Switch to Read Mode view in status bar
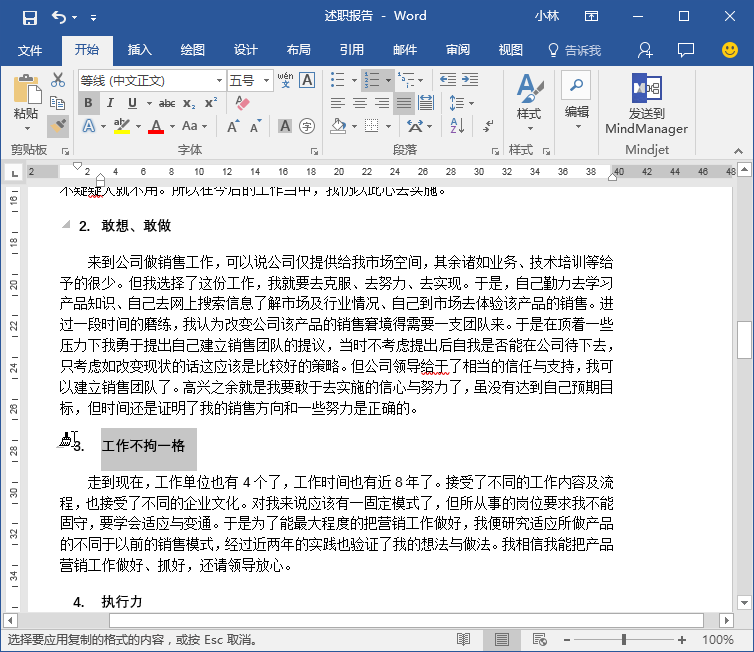Screen dimensions: 754x652 click(464, 639)
